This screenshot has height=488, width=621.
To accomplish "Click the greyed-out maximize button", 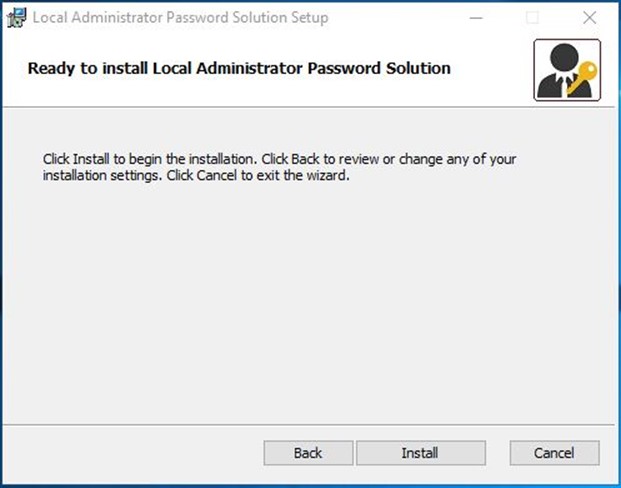I will 532,18.
